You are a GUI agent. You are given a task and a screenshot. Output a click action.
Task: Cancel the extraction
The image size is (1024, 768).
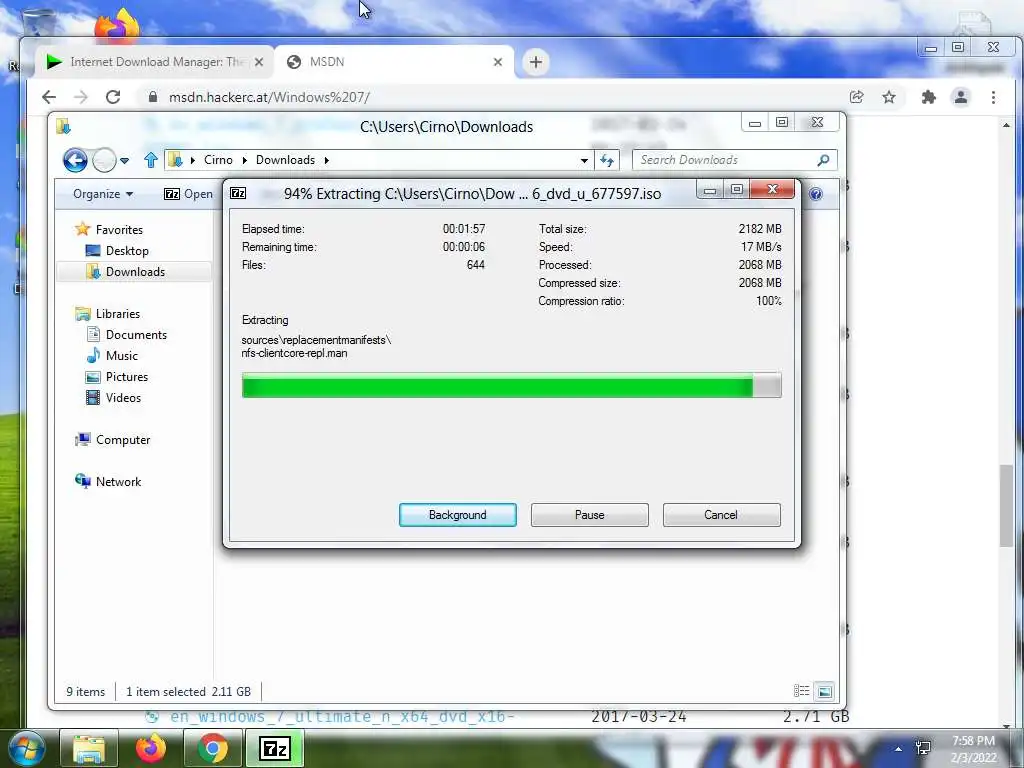tap(721, 515)
